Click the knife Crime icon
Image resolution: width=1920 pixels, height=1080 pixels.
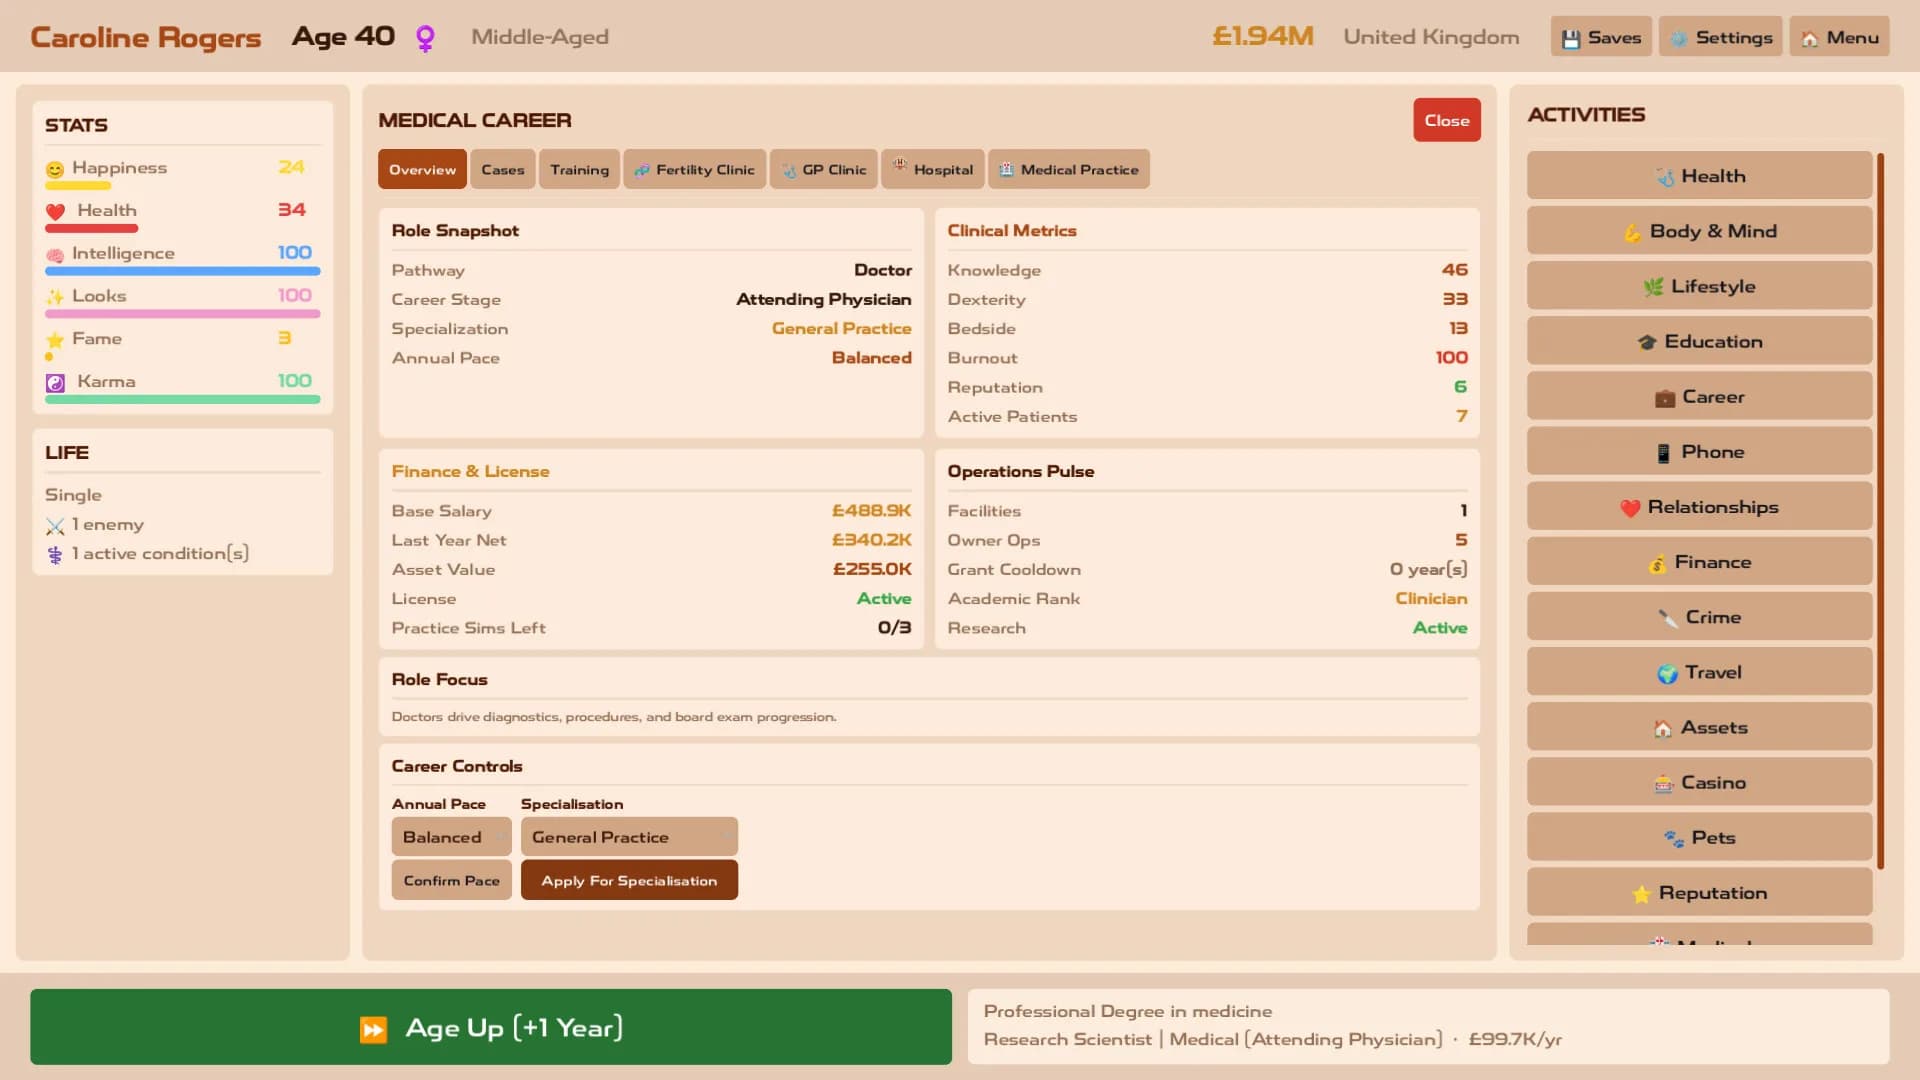click(x=1668, y=618)
